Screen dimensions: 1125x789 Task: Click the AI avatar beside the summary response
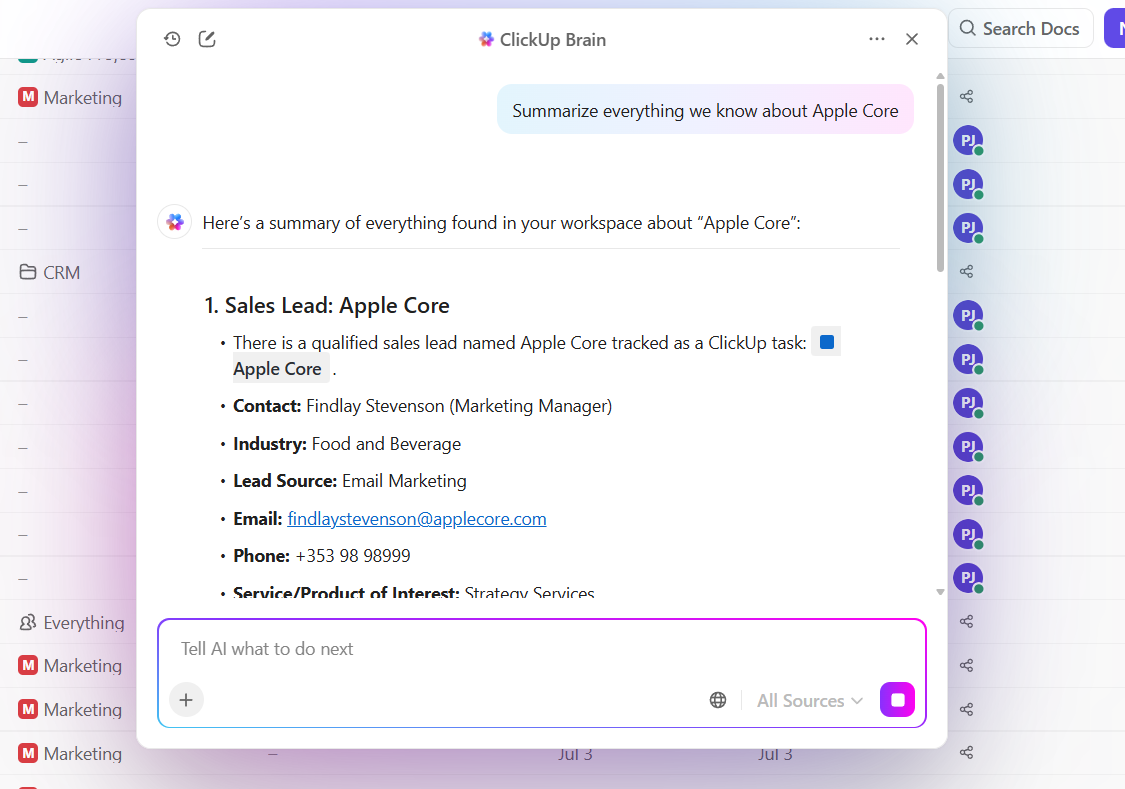pos(174,222)
